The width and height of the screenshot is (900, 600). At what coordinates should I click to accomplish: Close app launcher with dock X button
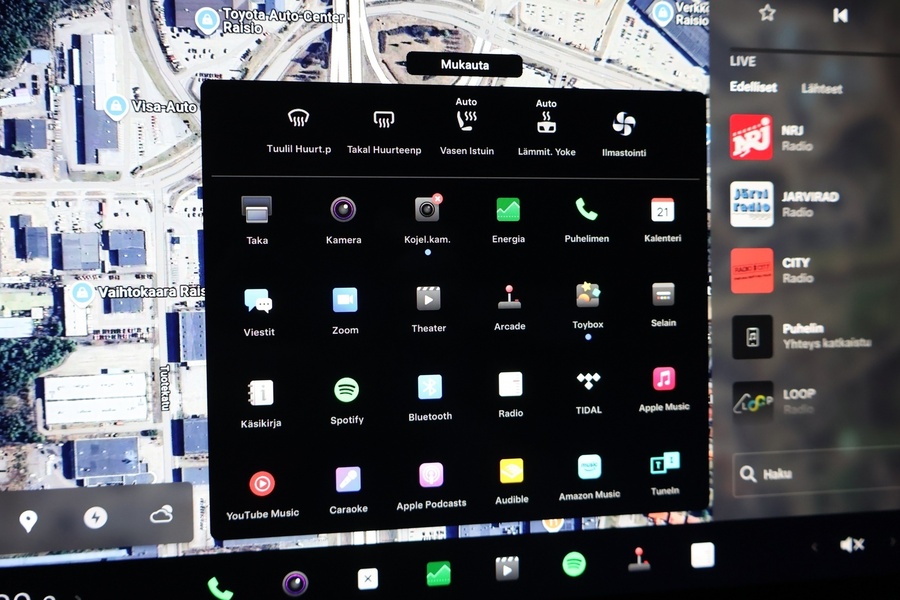(x=367, y=579)
